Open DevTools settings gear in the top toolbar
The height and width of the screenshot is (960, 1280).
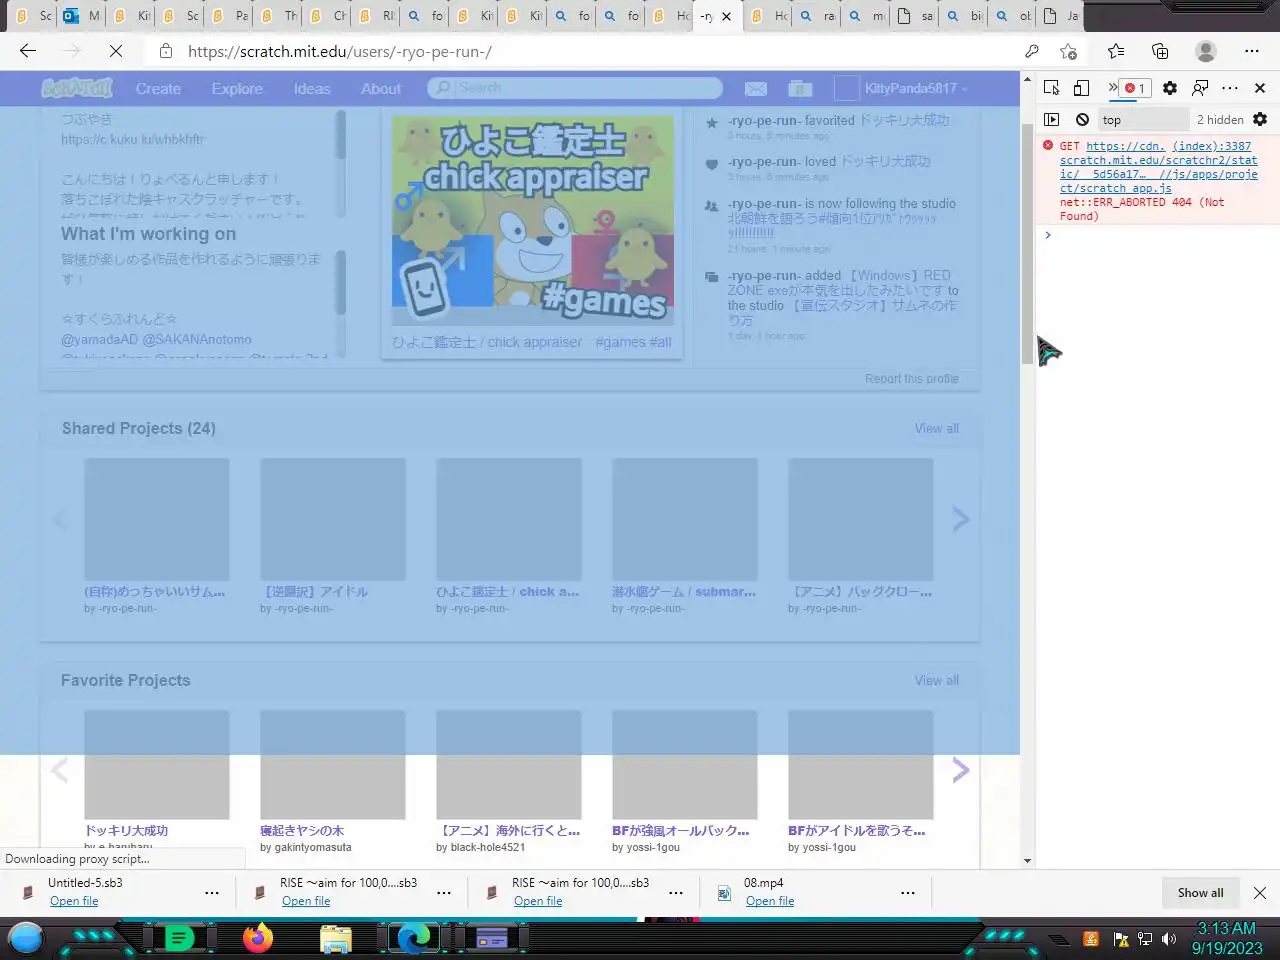click(1170, 88)
